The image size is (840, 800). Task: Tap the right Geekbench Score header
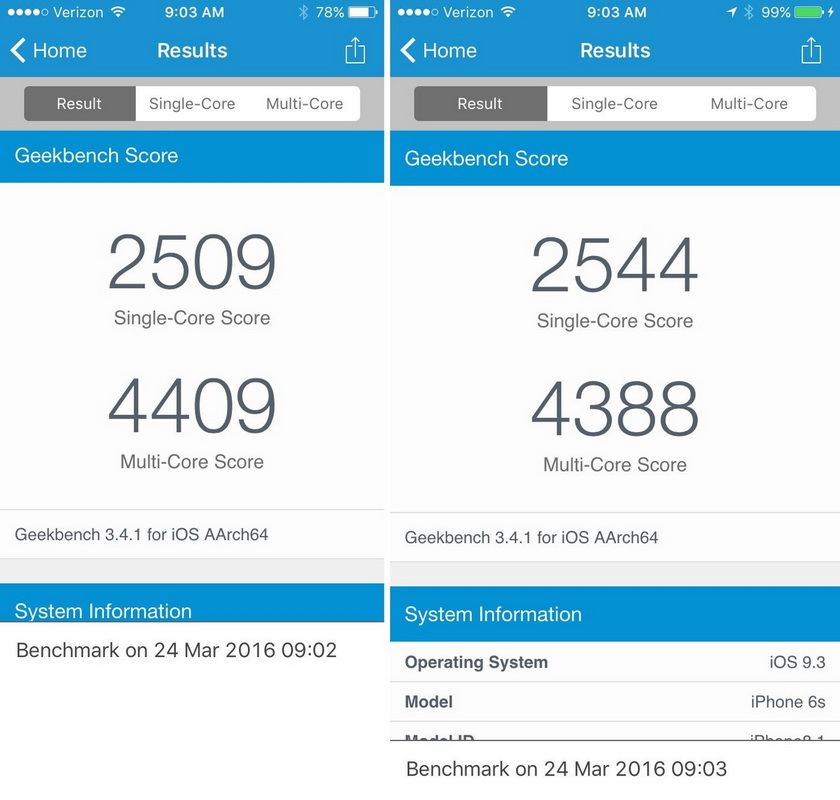(615, 159)
